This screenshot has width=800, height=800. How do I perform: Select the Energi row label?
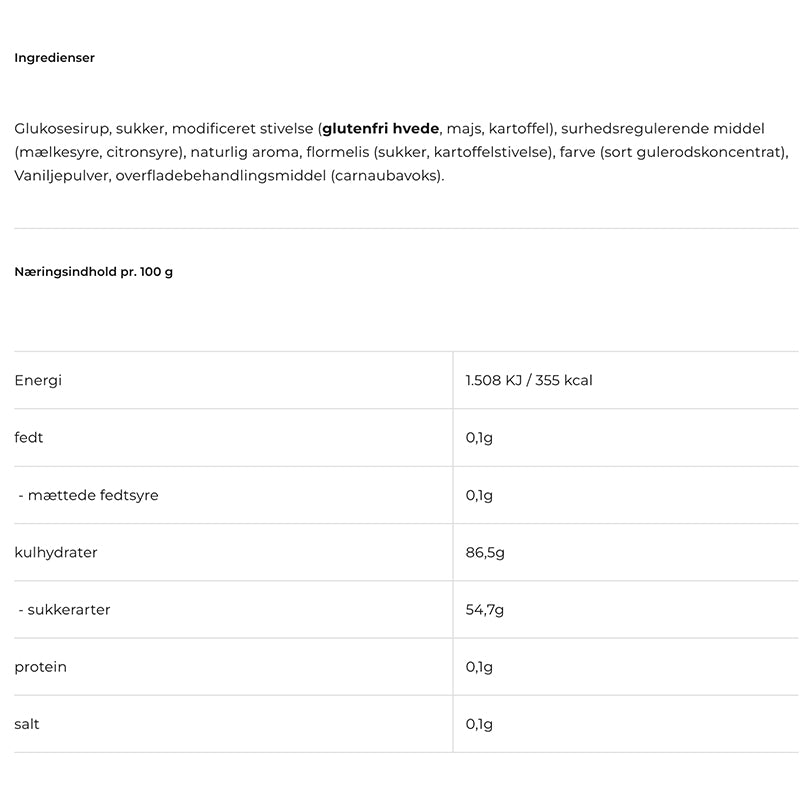(x=38, y=381)
